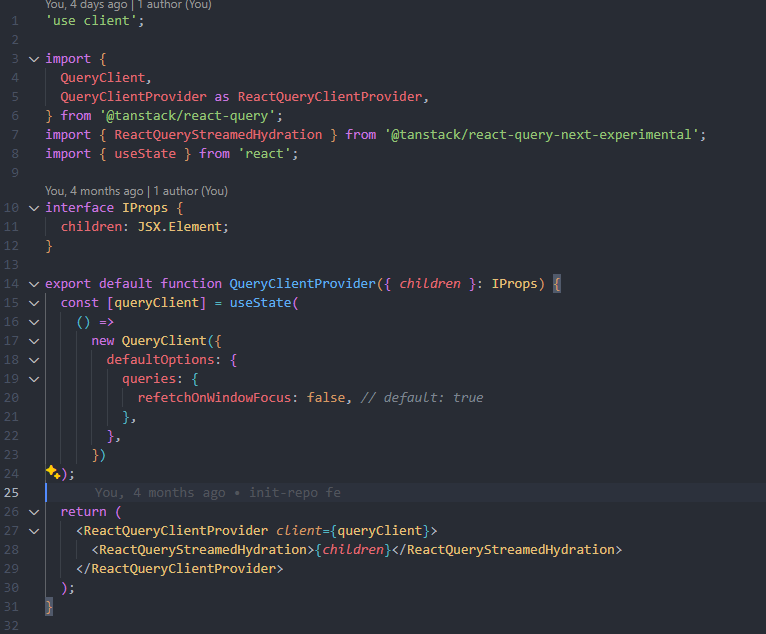The width and height of the screenshot is (766, 634).
Task: Click the 'react' module string on line 8
Action: tap(264, 154)
